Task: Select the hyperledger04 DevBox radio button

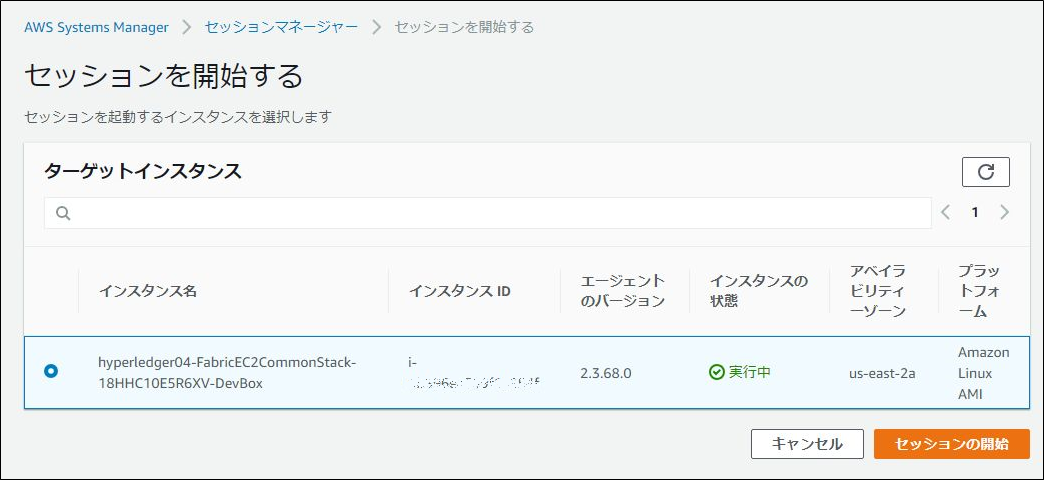Action: pyautogui.click(x=51, y=371)
